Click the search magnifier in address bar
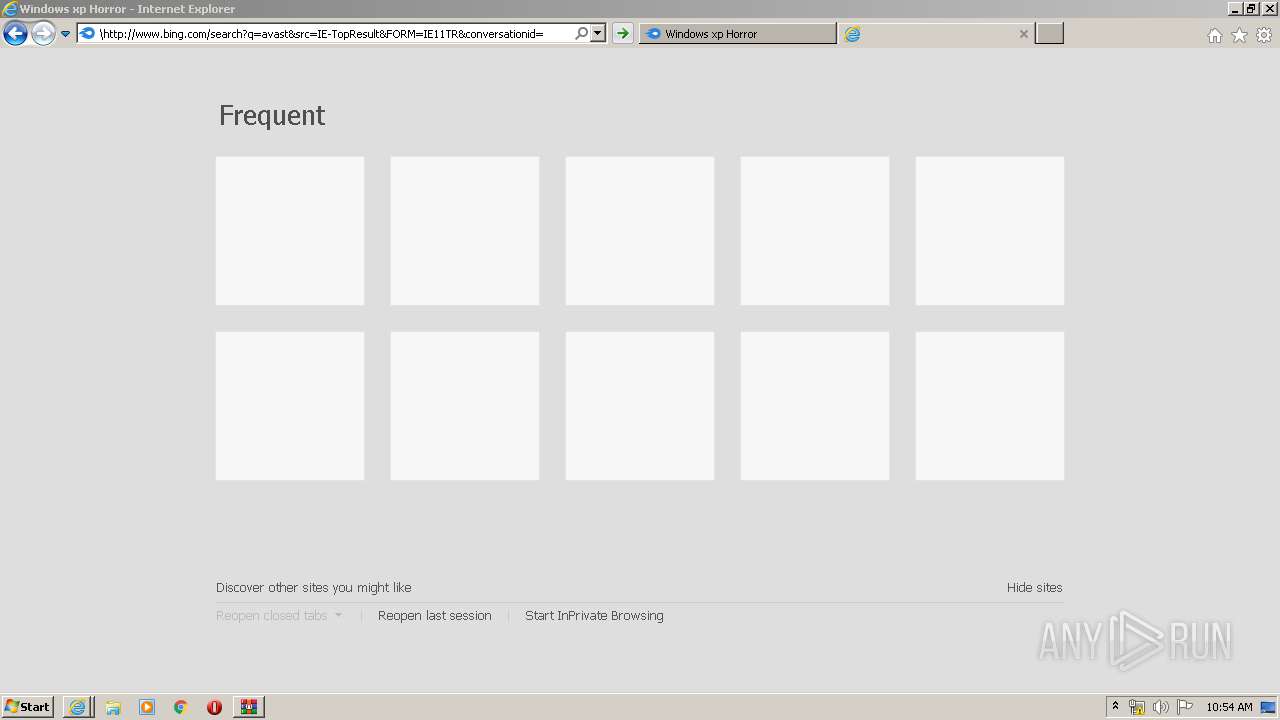Screen dimensions: 1280x720 pyautogui.click(x=581, y=34)
